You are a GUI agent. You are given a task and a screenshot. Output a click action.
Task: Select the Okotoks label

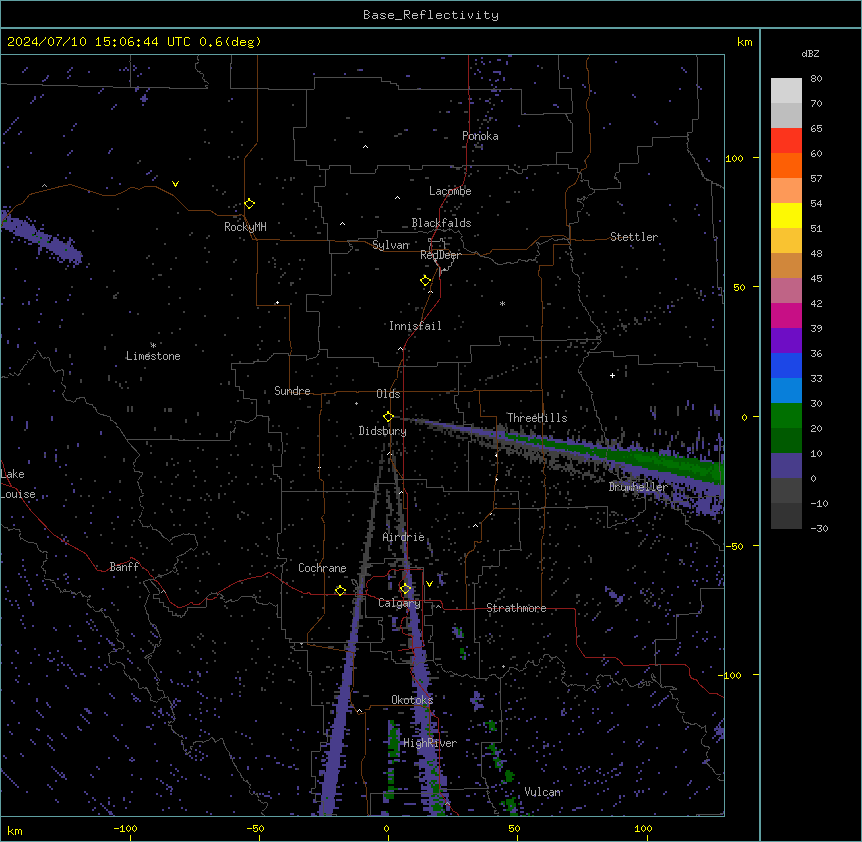point(412,700)
